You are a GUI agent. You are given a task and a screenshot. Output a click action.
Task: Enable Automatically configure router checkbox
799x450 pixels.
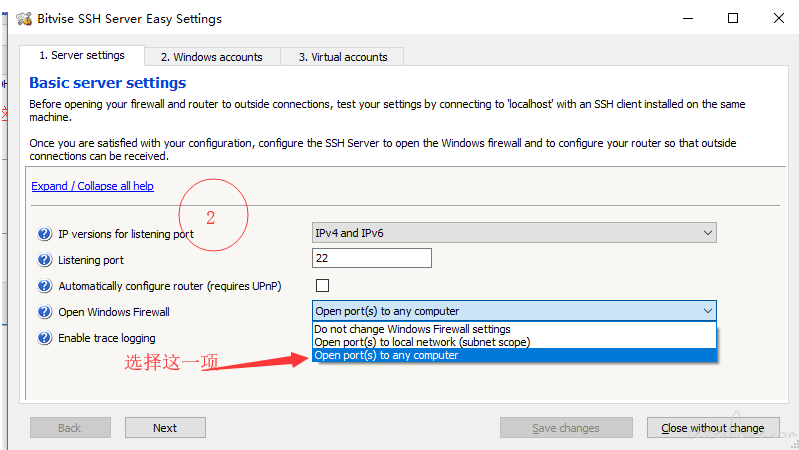322,285
